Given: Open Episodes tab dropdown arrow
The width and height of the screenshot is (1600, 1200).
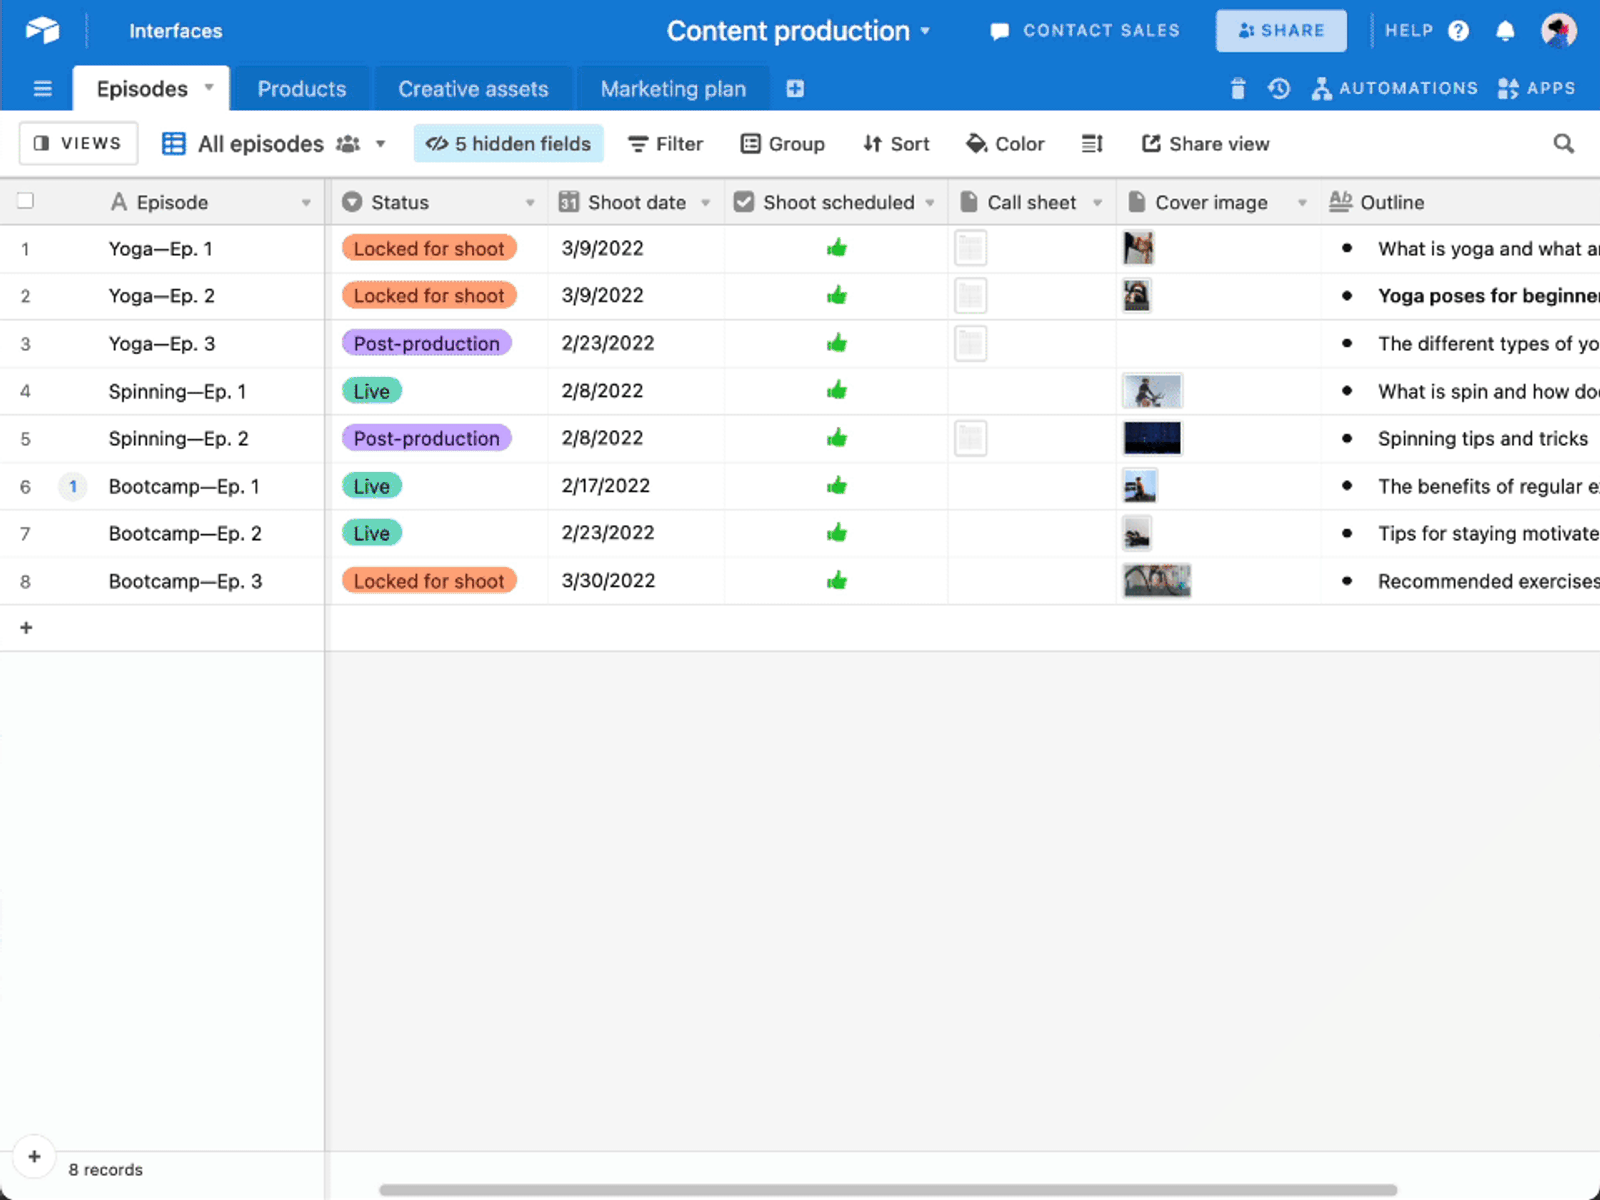Looking at the screenshot, I should 209,88.
